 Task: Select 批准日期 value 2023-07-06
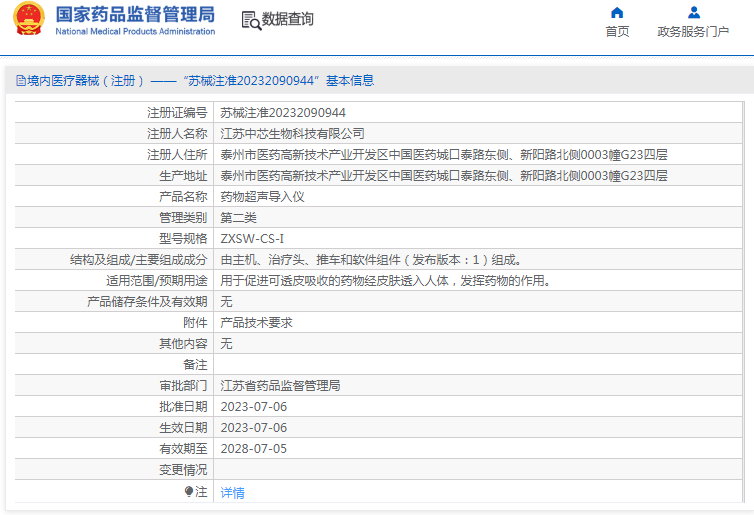pyautogui.click(x=254, y=407)
